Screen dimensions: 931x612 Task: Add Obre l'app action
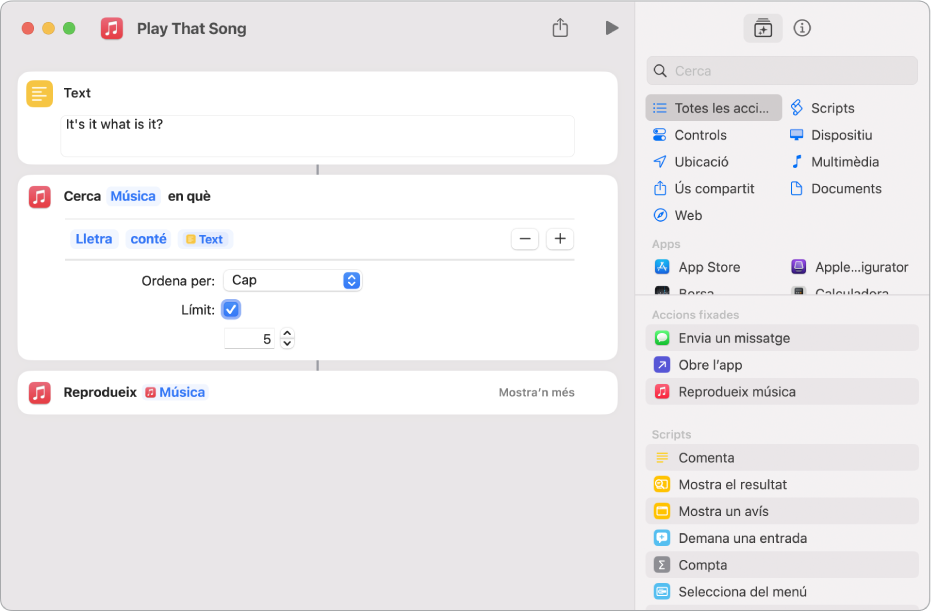pos(782,364)
